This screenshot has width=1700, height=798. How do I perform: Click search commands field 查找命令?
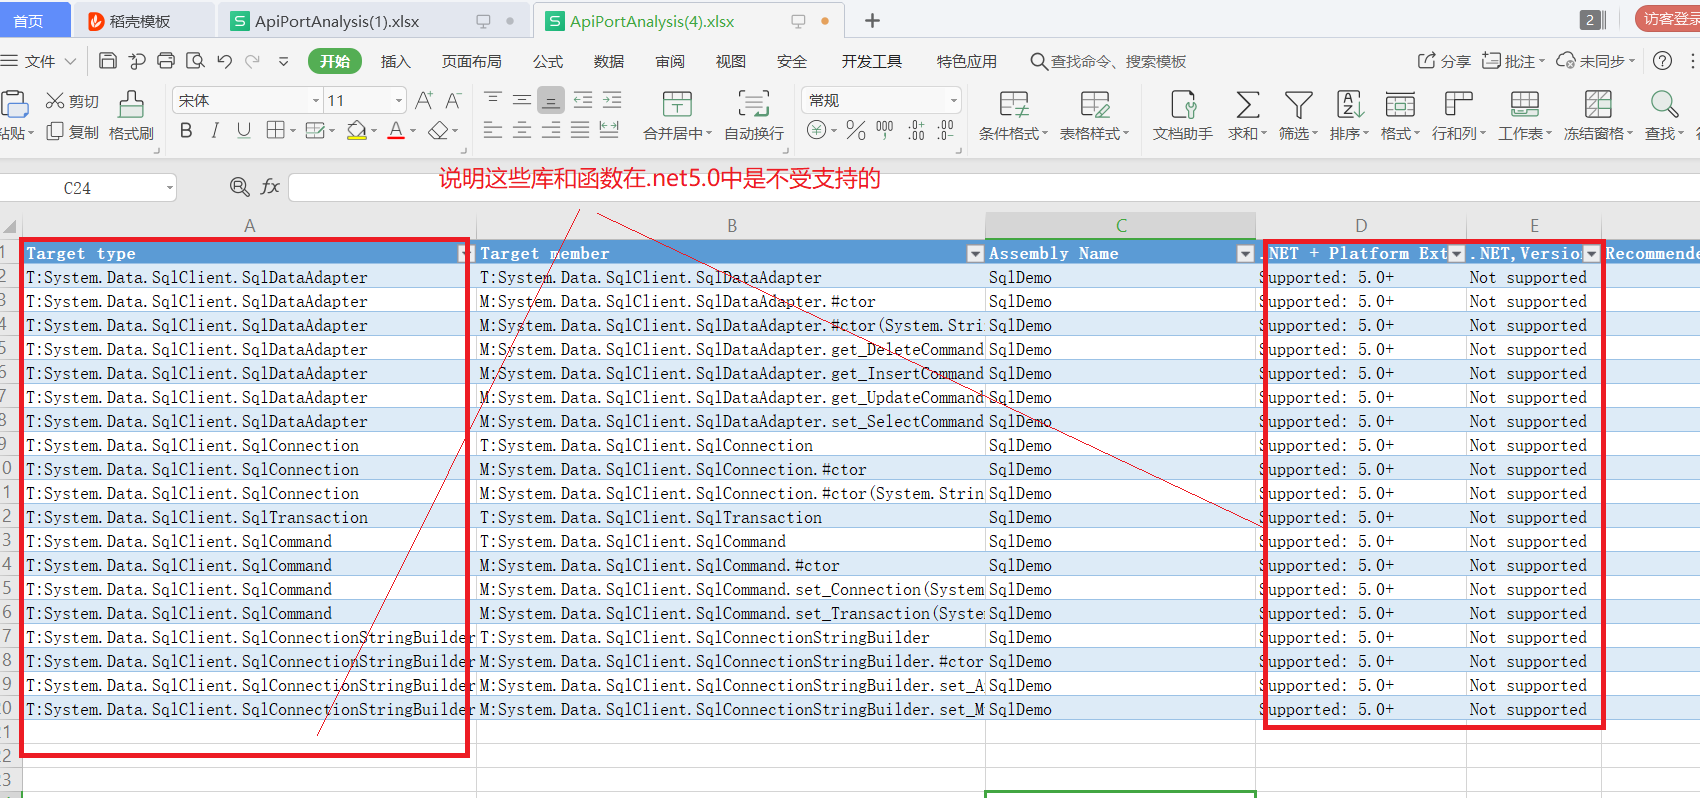[1108, 61]
